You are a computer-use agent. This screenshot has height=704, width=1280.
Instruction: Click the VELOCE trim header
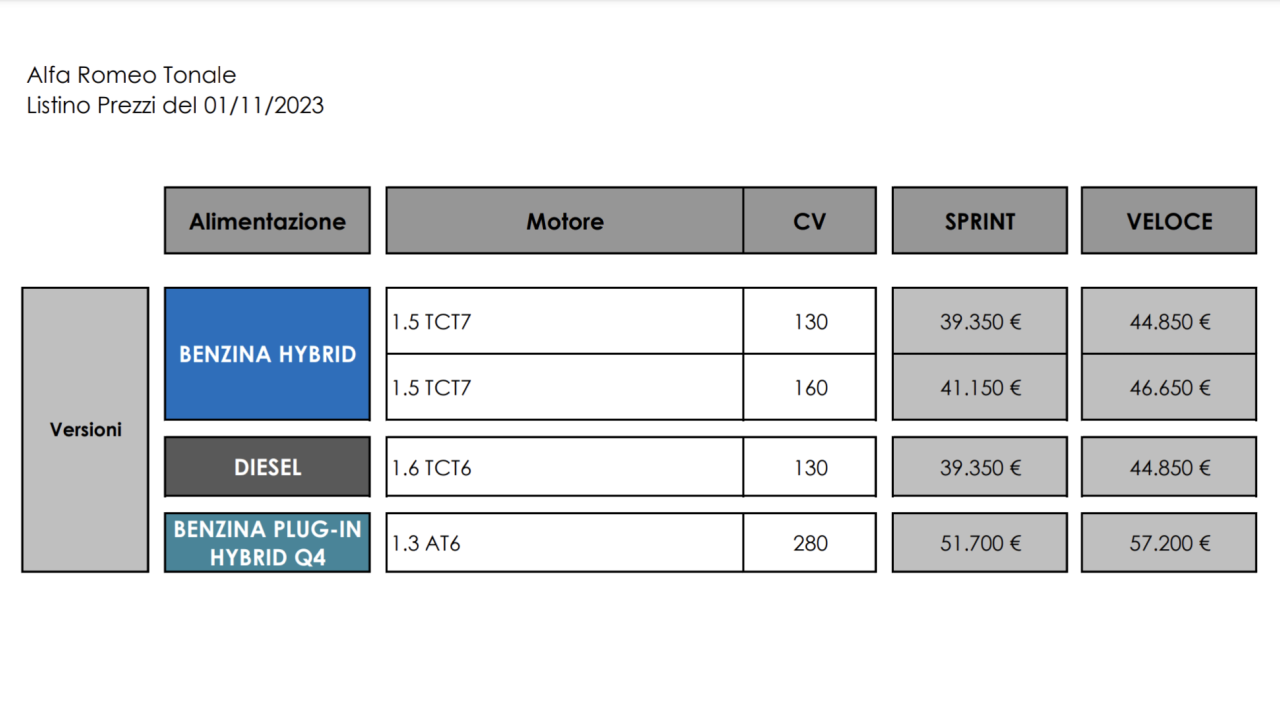click(1168, 221)
